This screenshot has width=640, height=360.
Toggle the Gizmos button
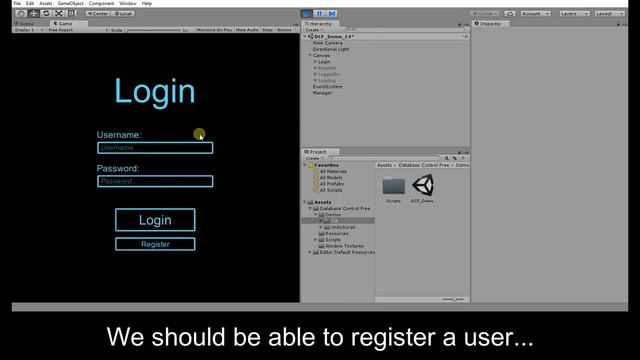coord(286,30)
